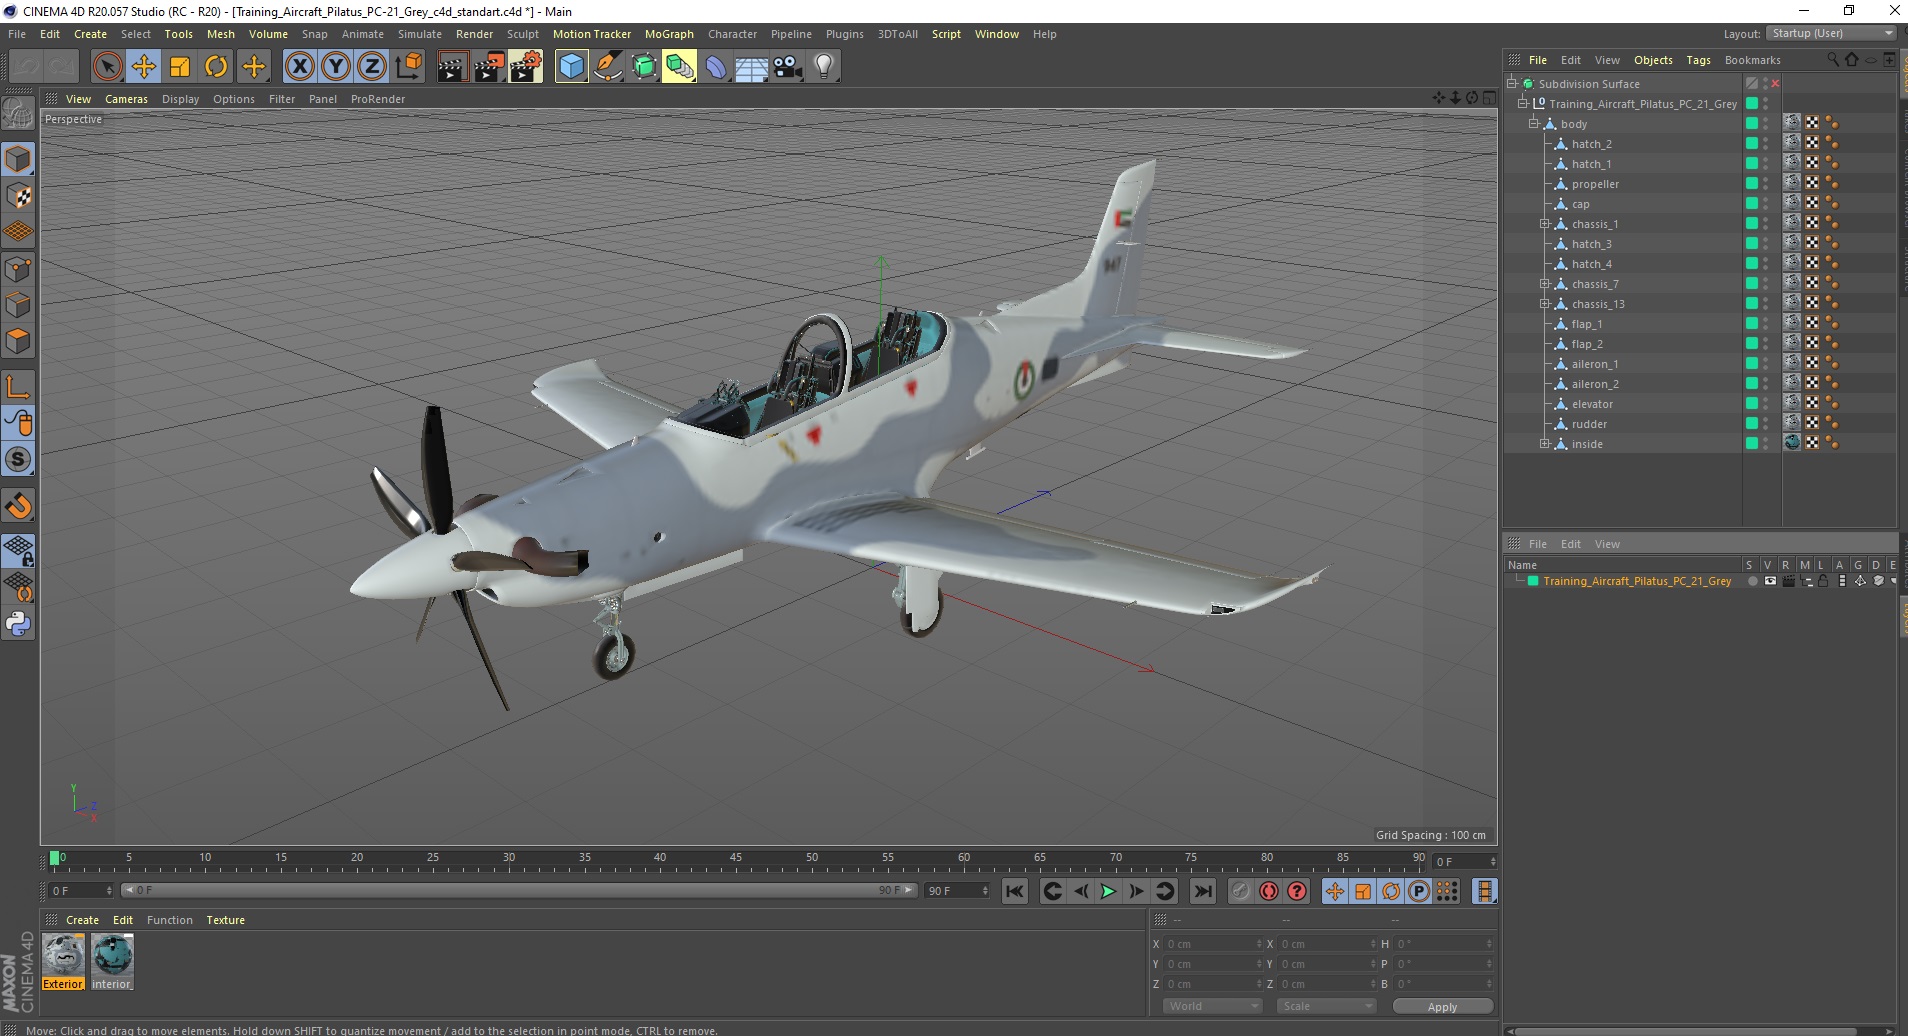Add a Camera object
This screenshot has width=1908, height=1036.
pos(788,67)
